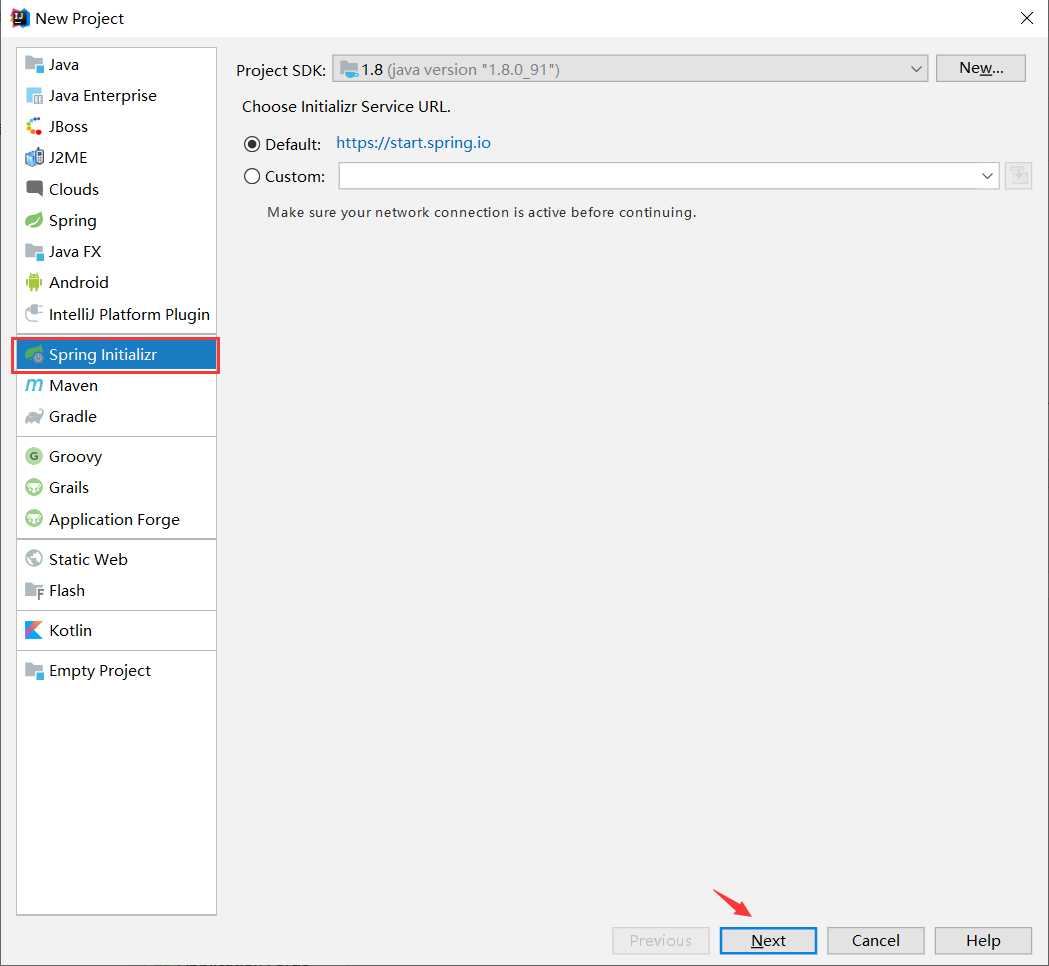
Task: Select Spring Initializr entry
Action: click(x=116, y=355)
